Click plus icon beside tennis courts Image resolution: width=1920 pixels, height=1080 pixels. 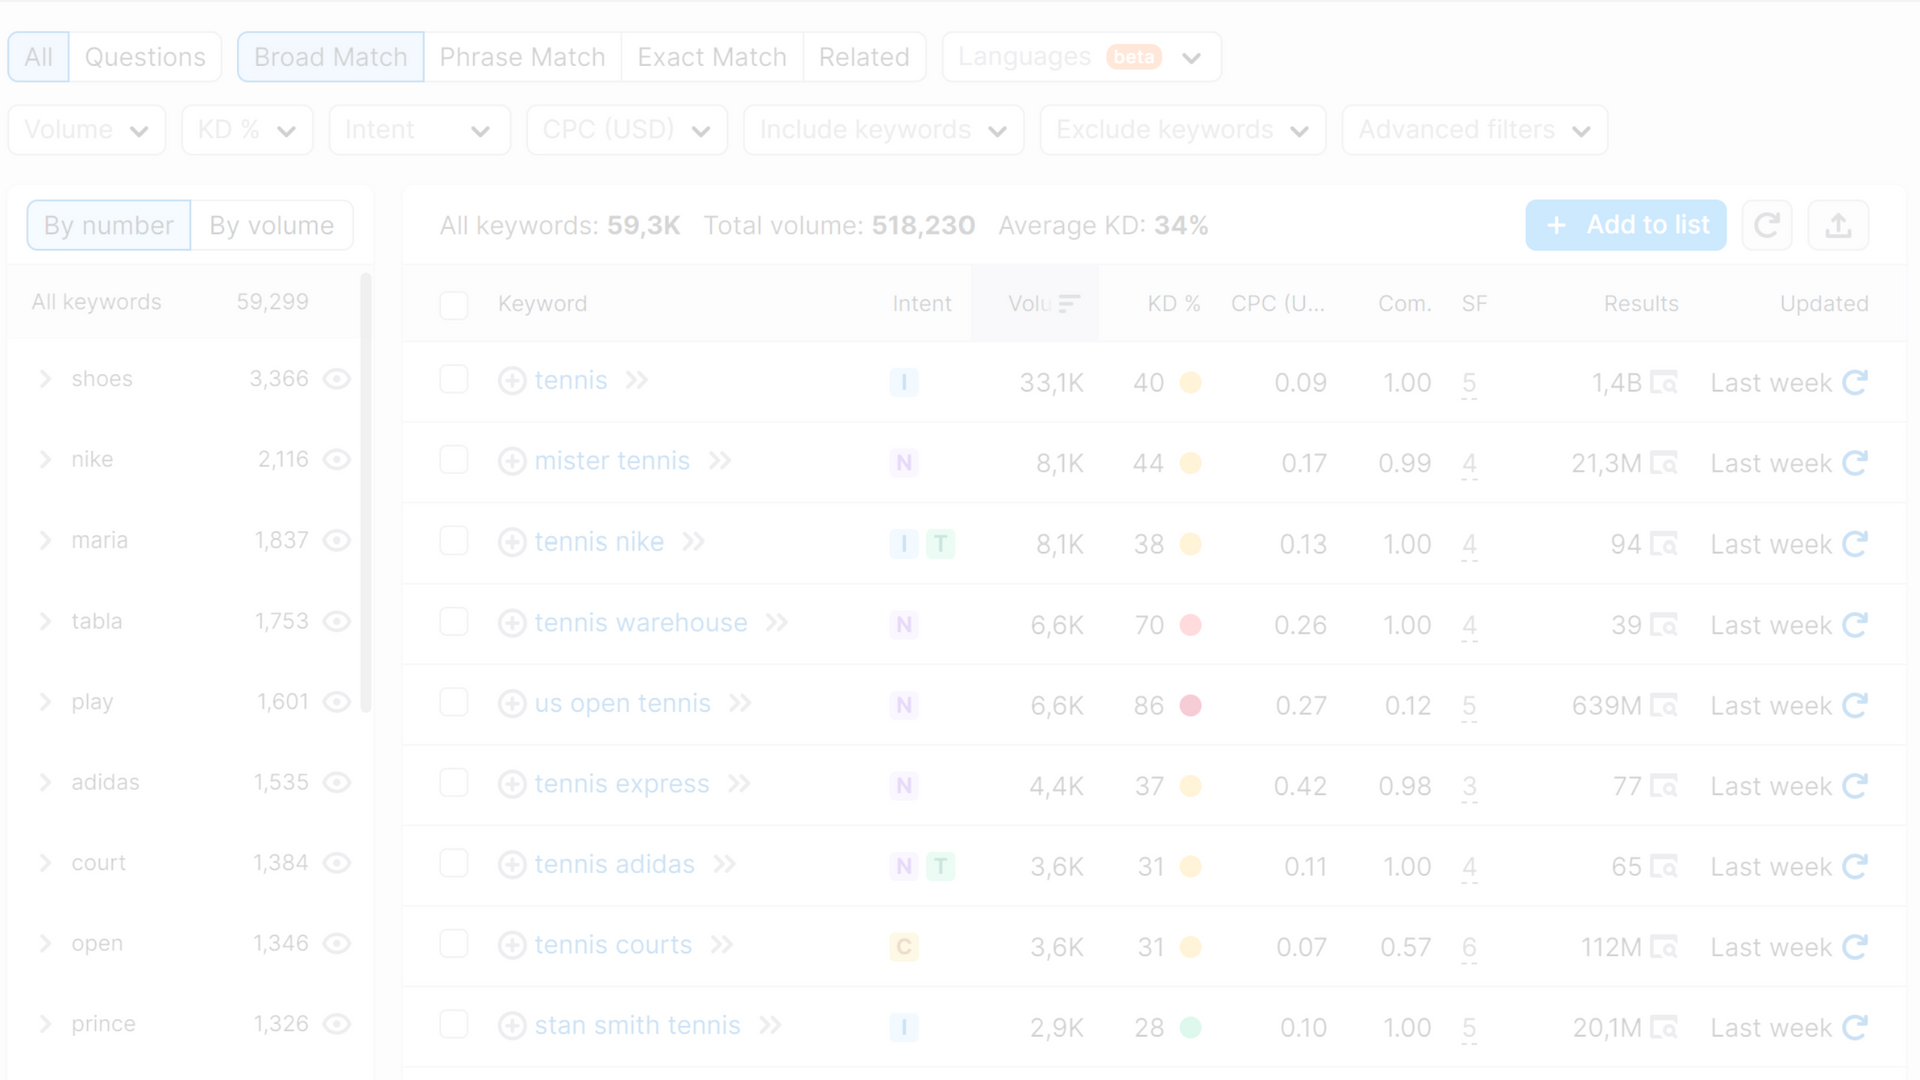click(x=512, y=945)
